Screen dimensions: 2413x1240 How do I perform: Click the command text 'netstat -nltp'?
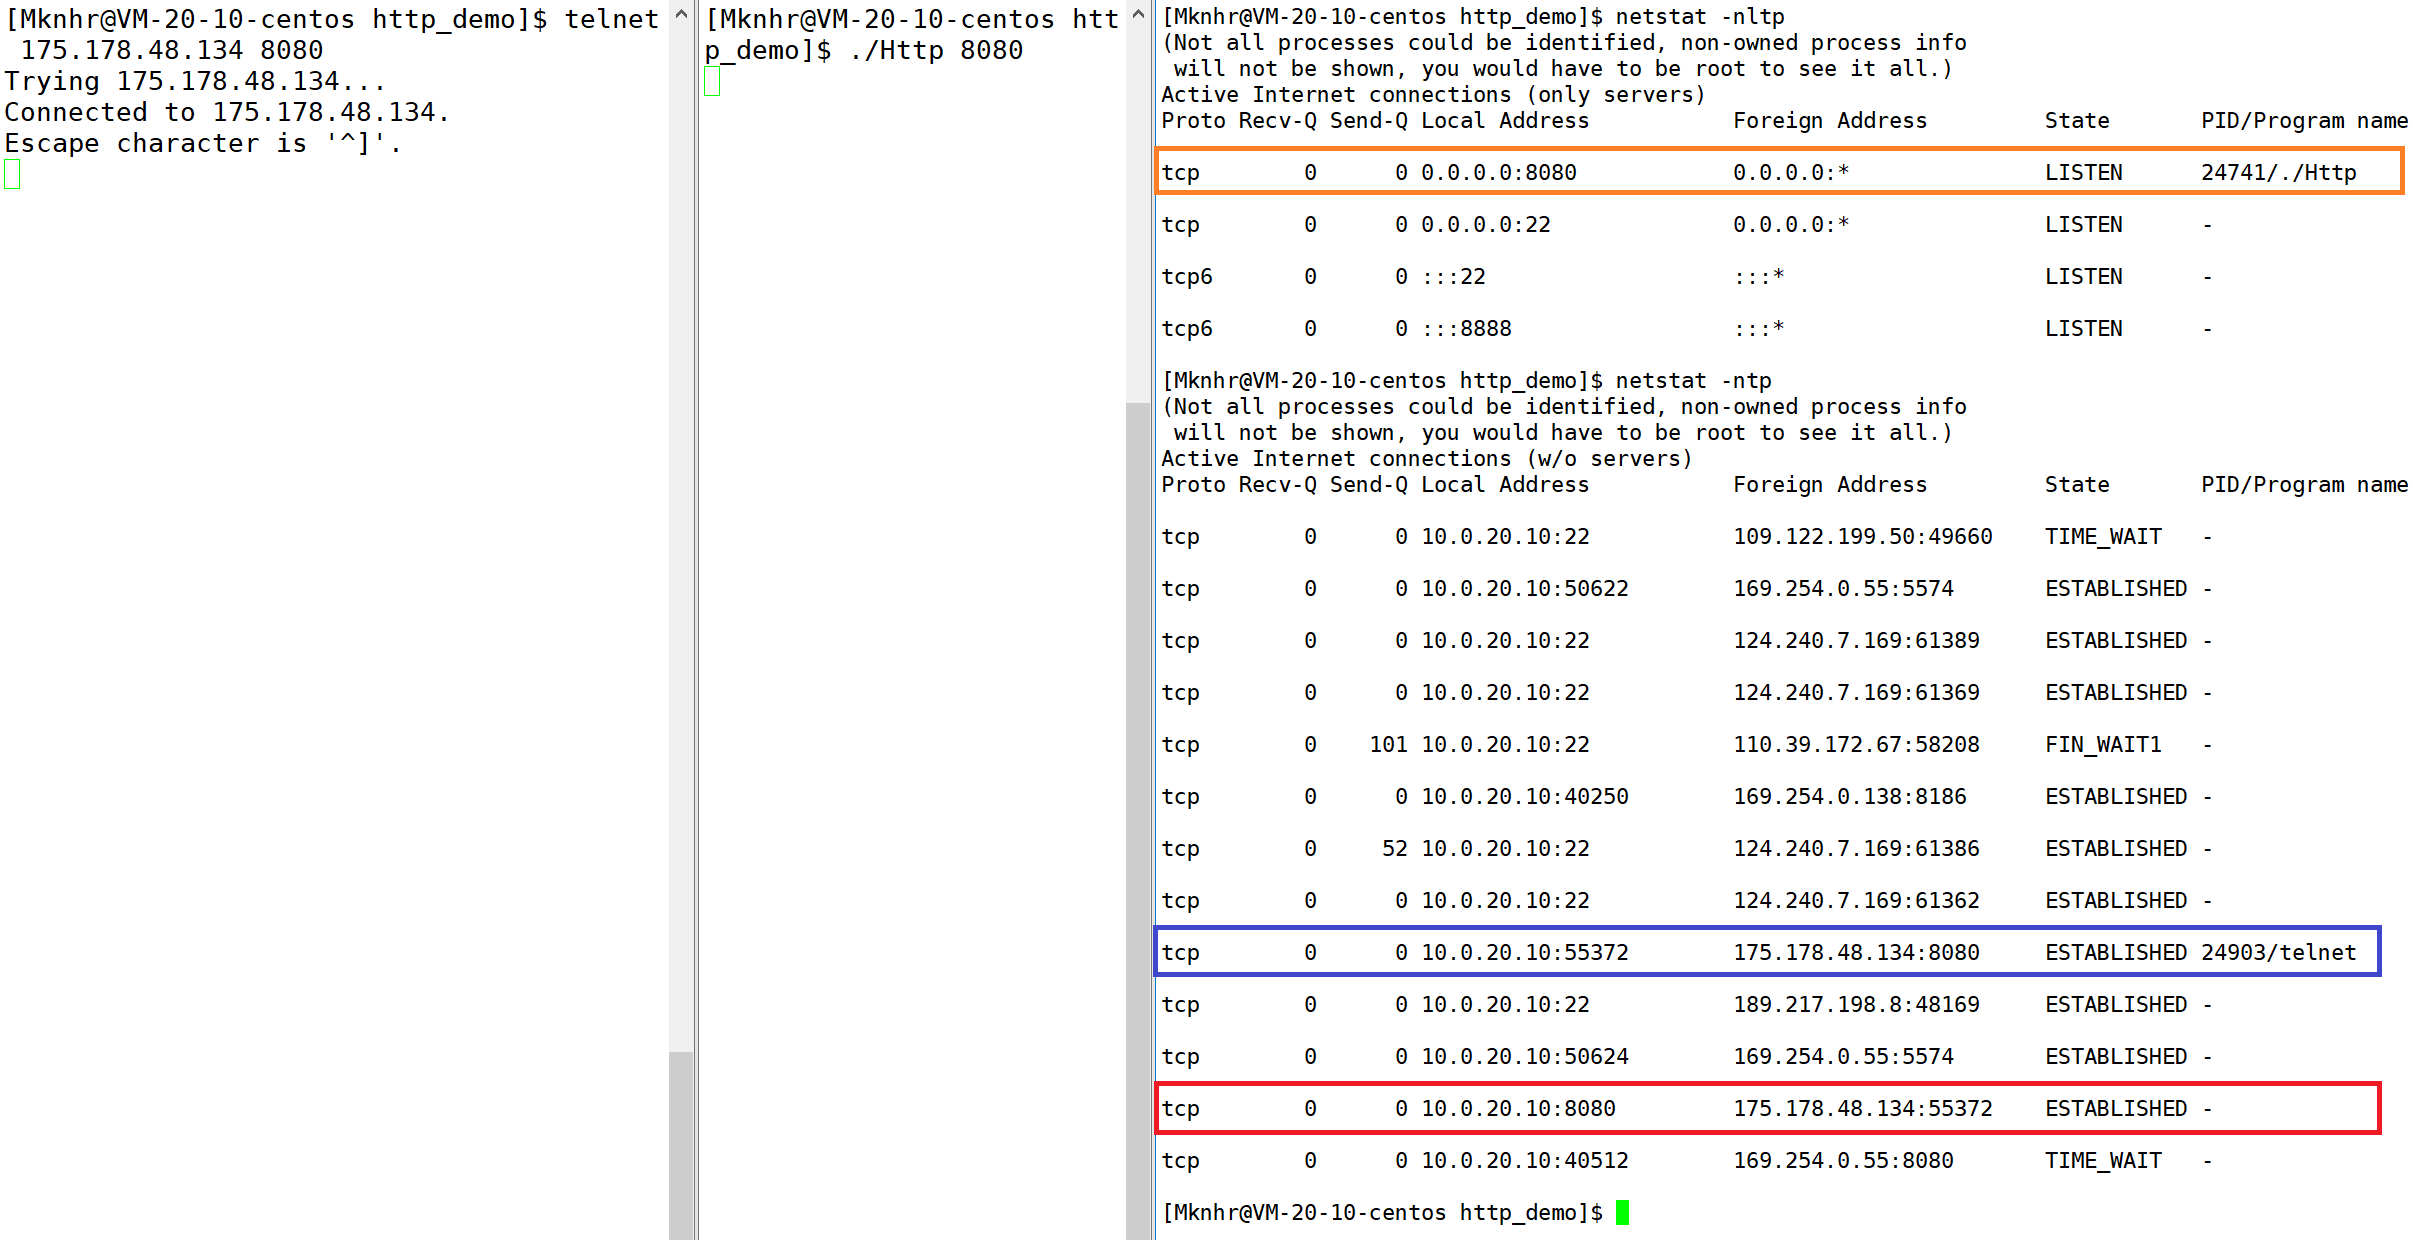(x=1699, y=16)
